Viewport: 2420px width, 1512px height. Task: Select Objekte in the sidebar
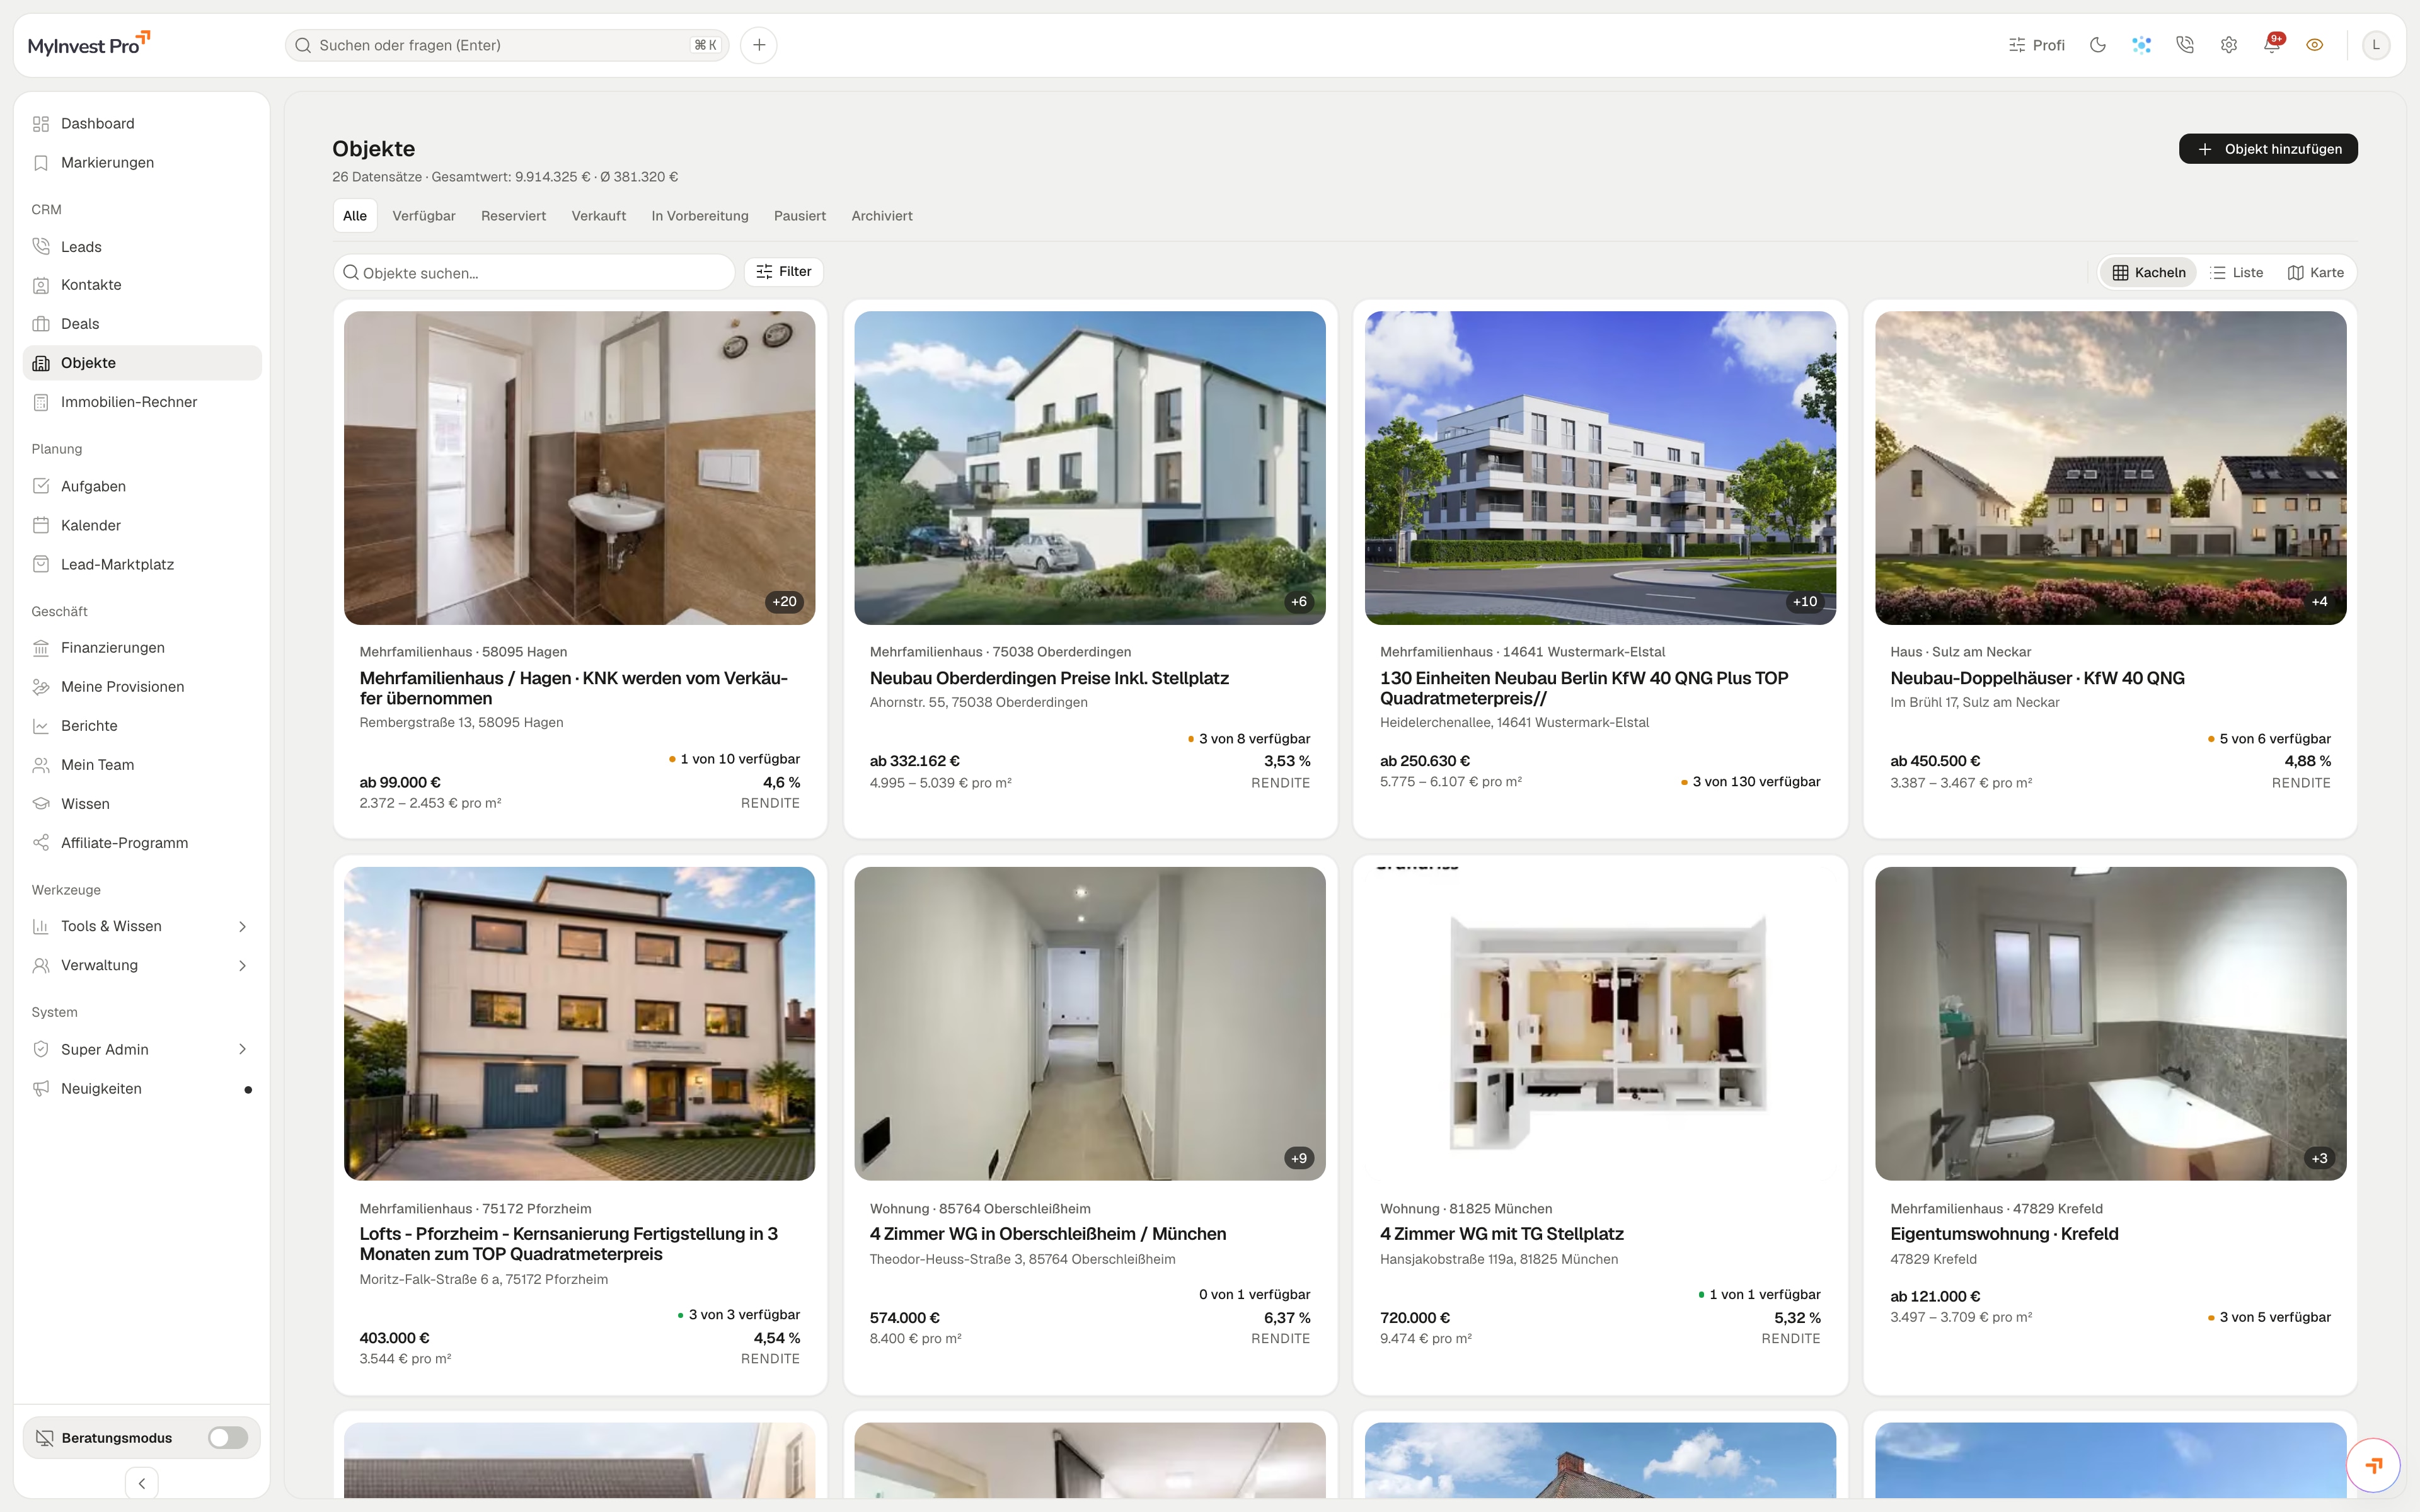point(142,363)
